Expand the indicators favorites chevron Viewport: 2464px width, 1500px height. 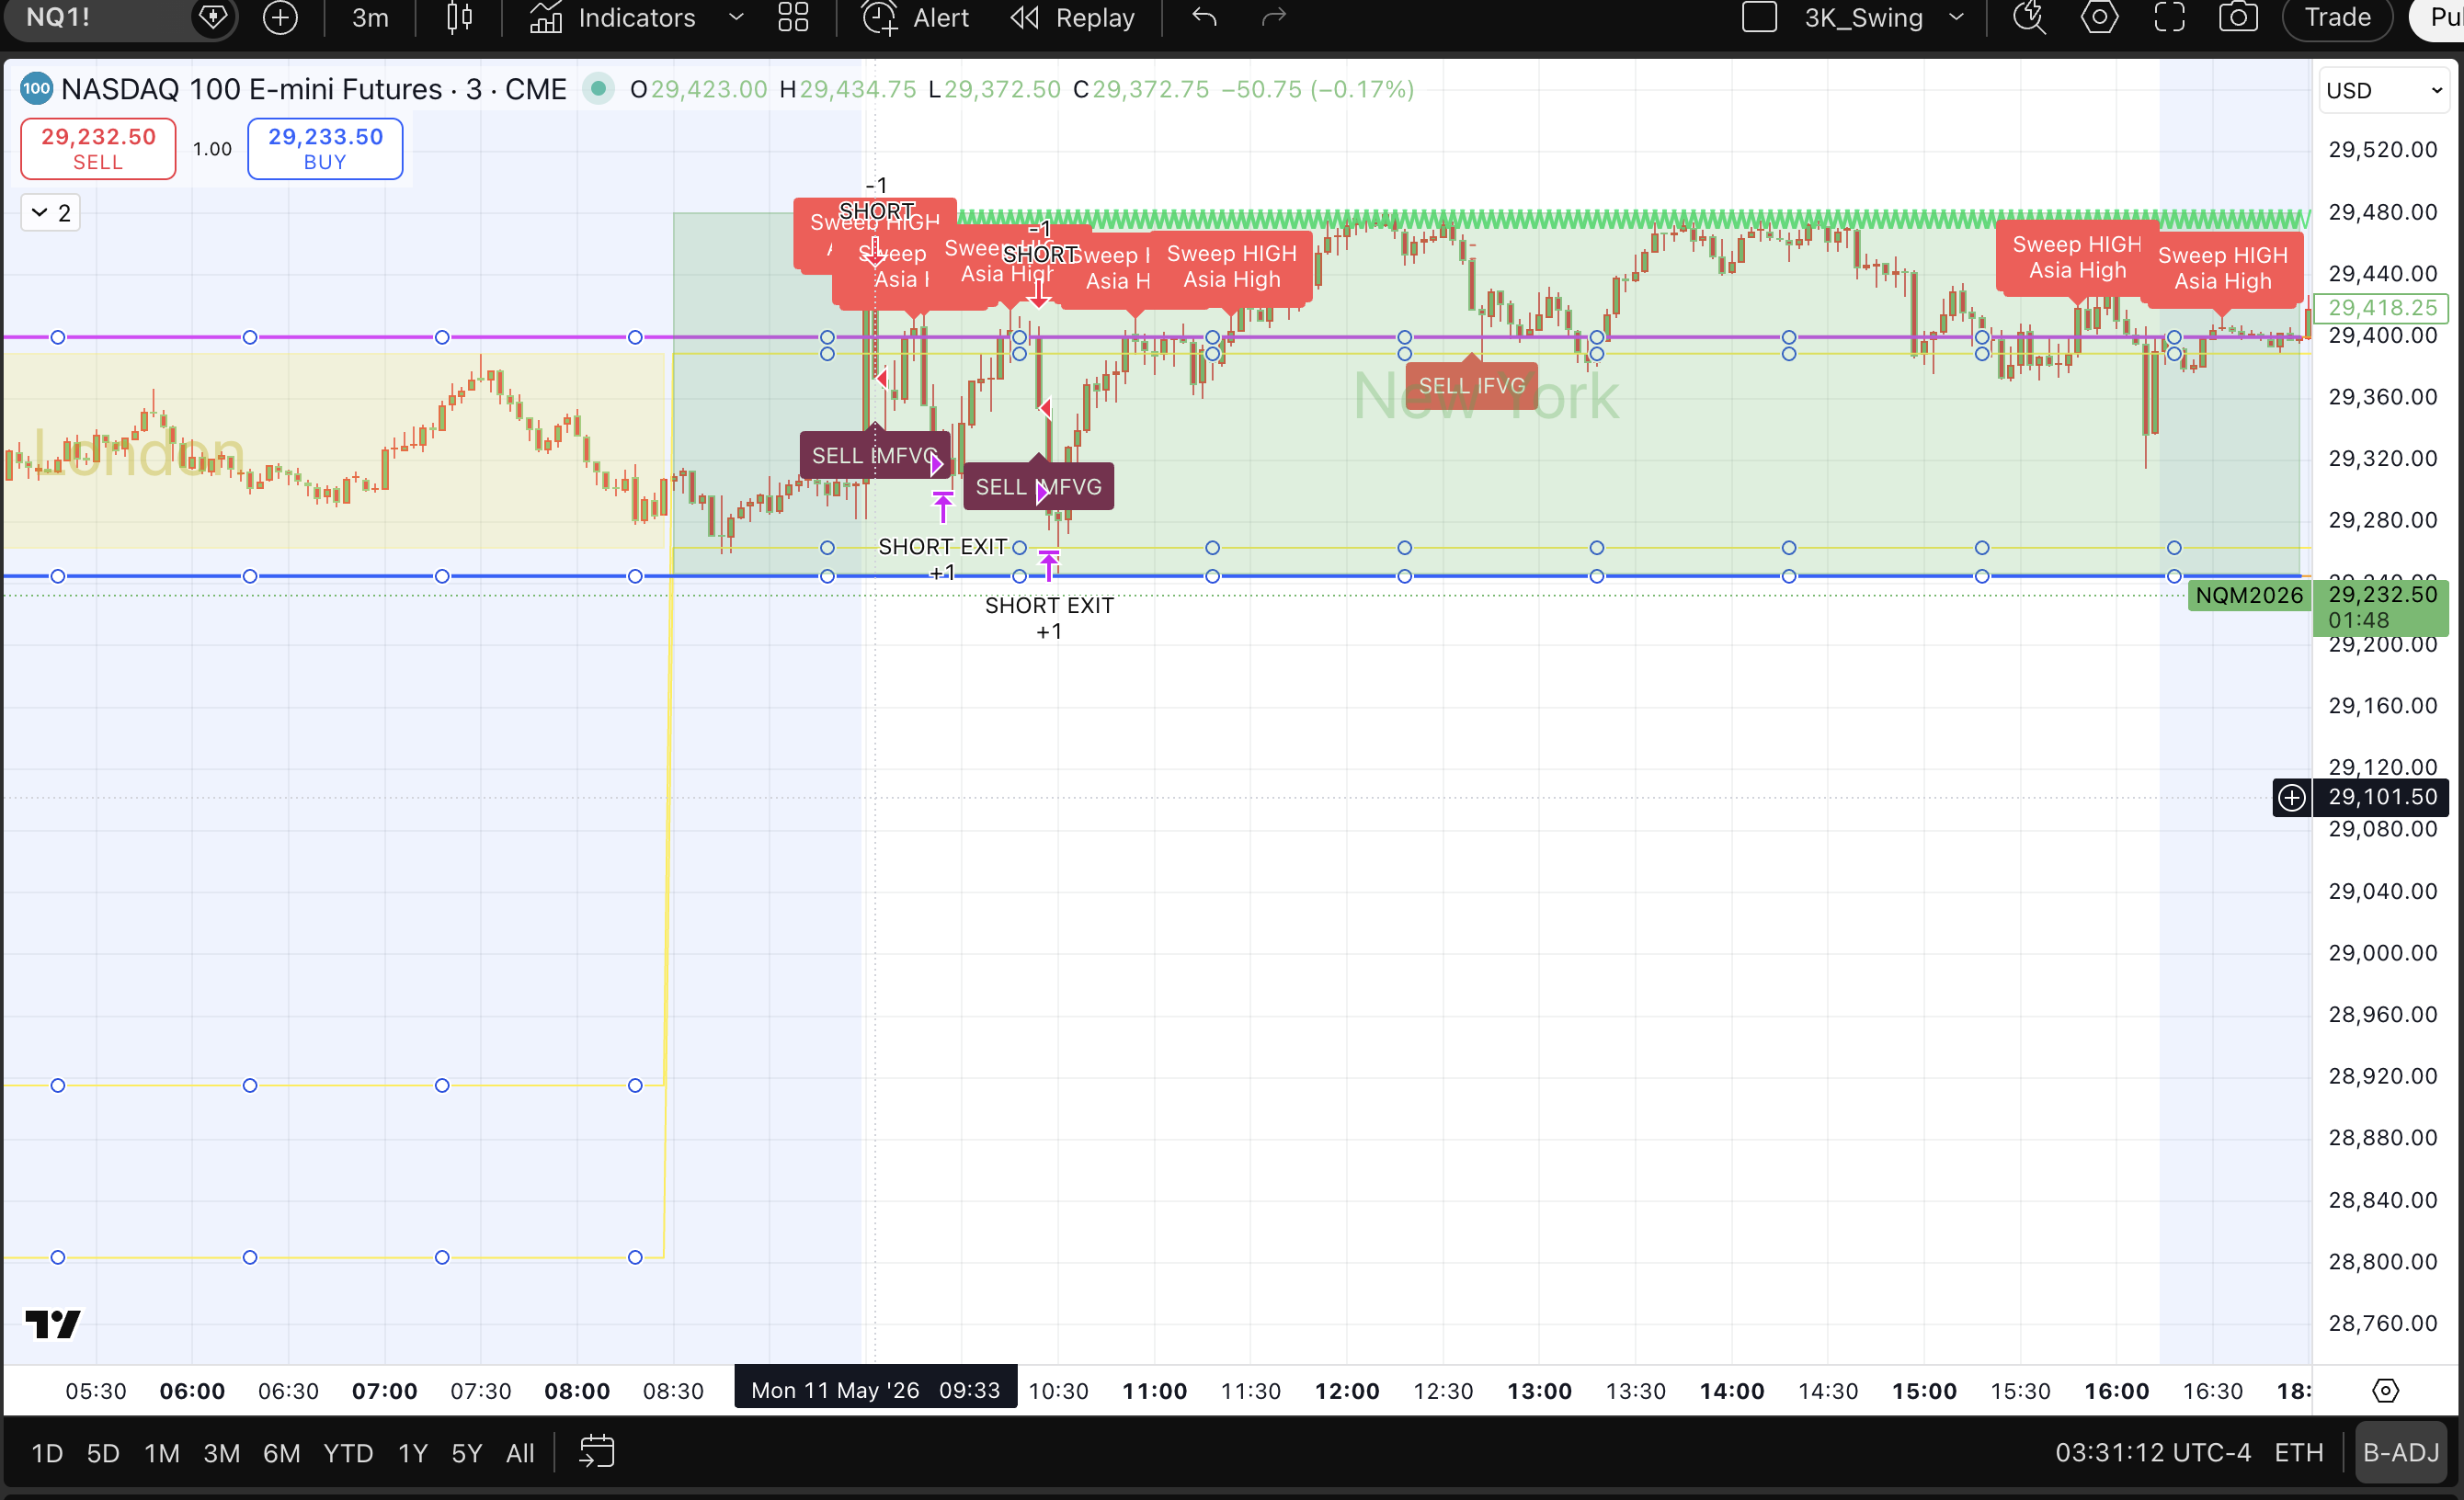pos(736,17)
